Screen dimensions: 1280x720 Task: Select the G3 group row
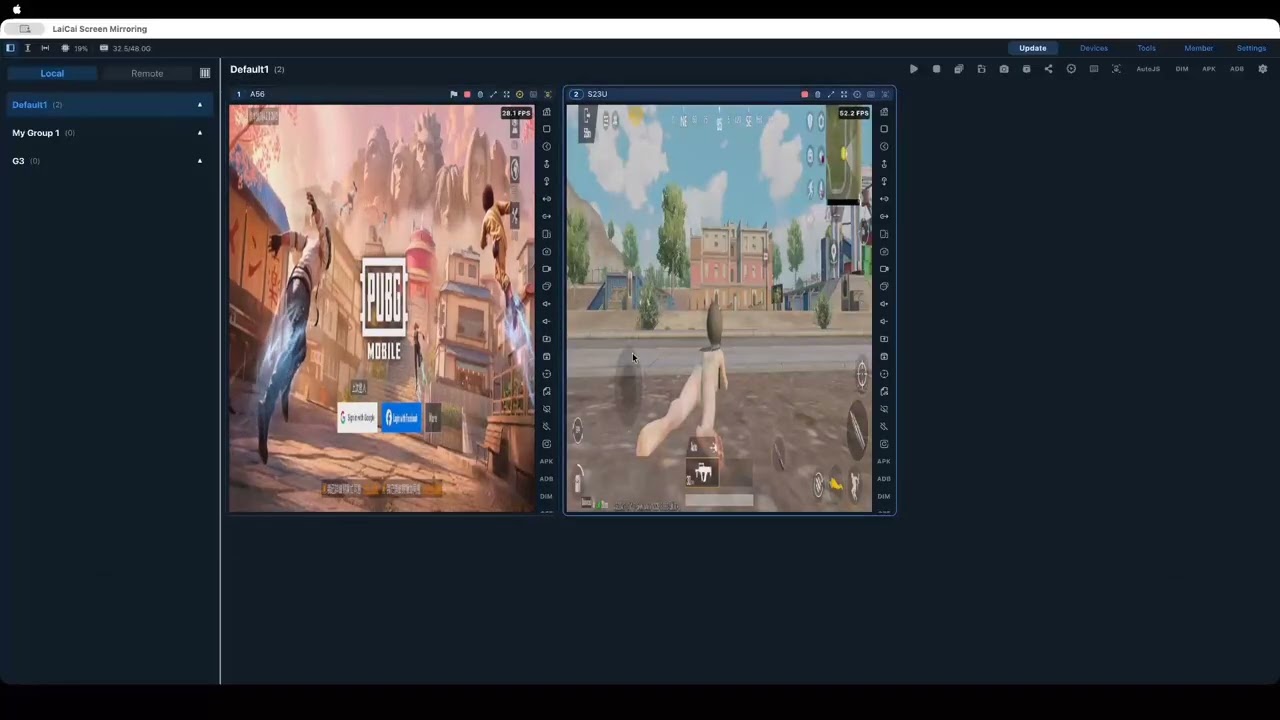108,161
